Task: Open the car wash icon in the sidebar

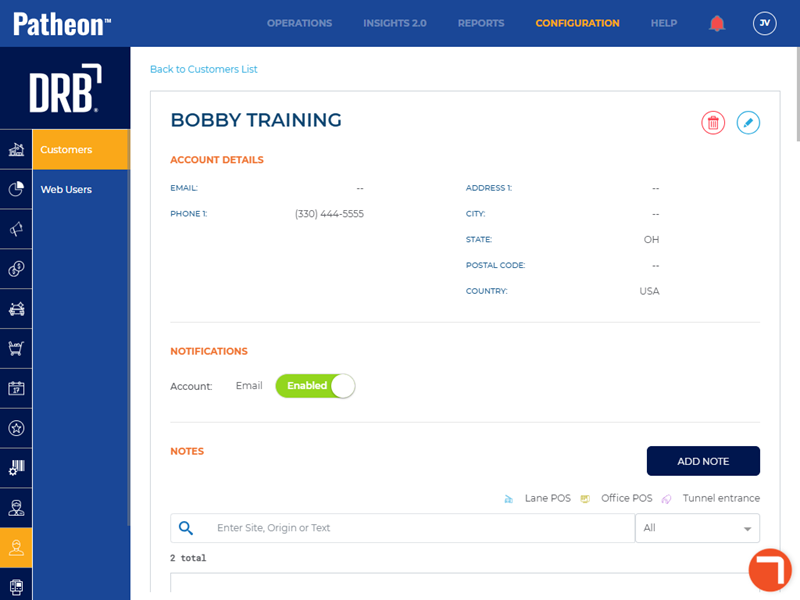Action: click(x=16, y=309)
